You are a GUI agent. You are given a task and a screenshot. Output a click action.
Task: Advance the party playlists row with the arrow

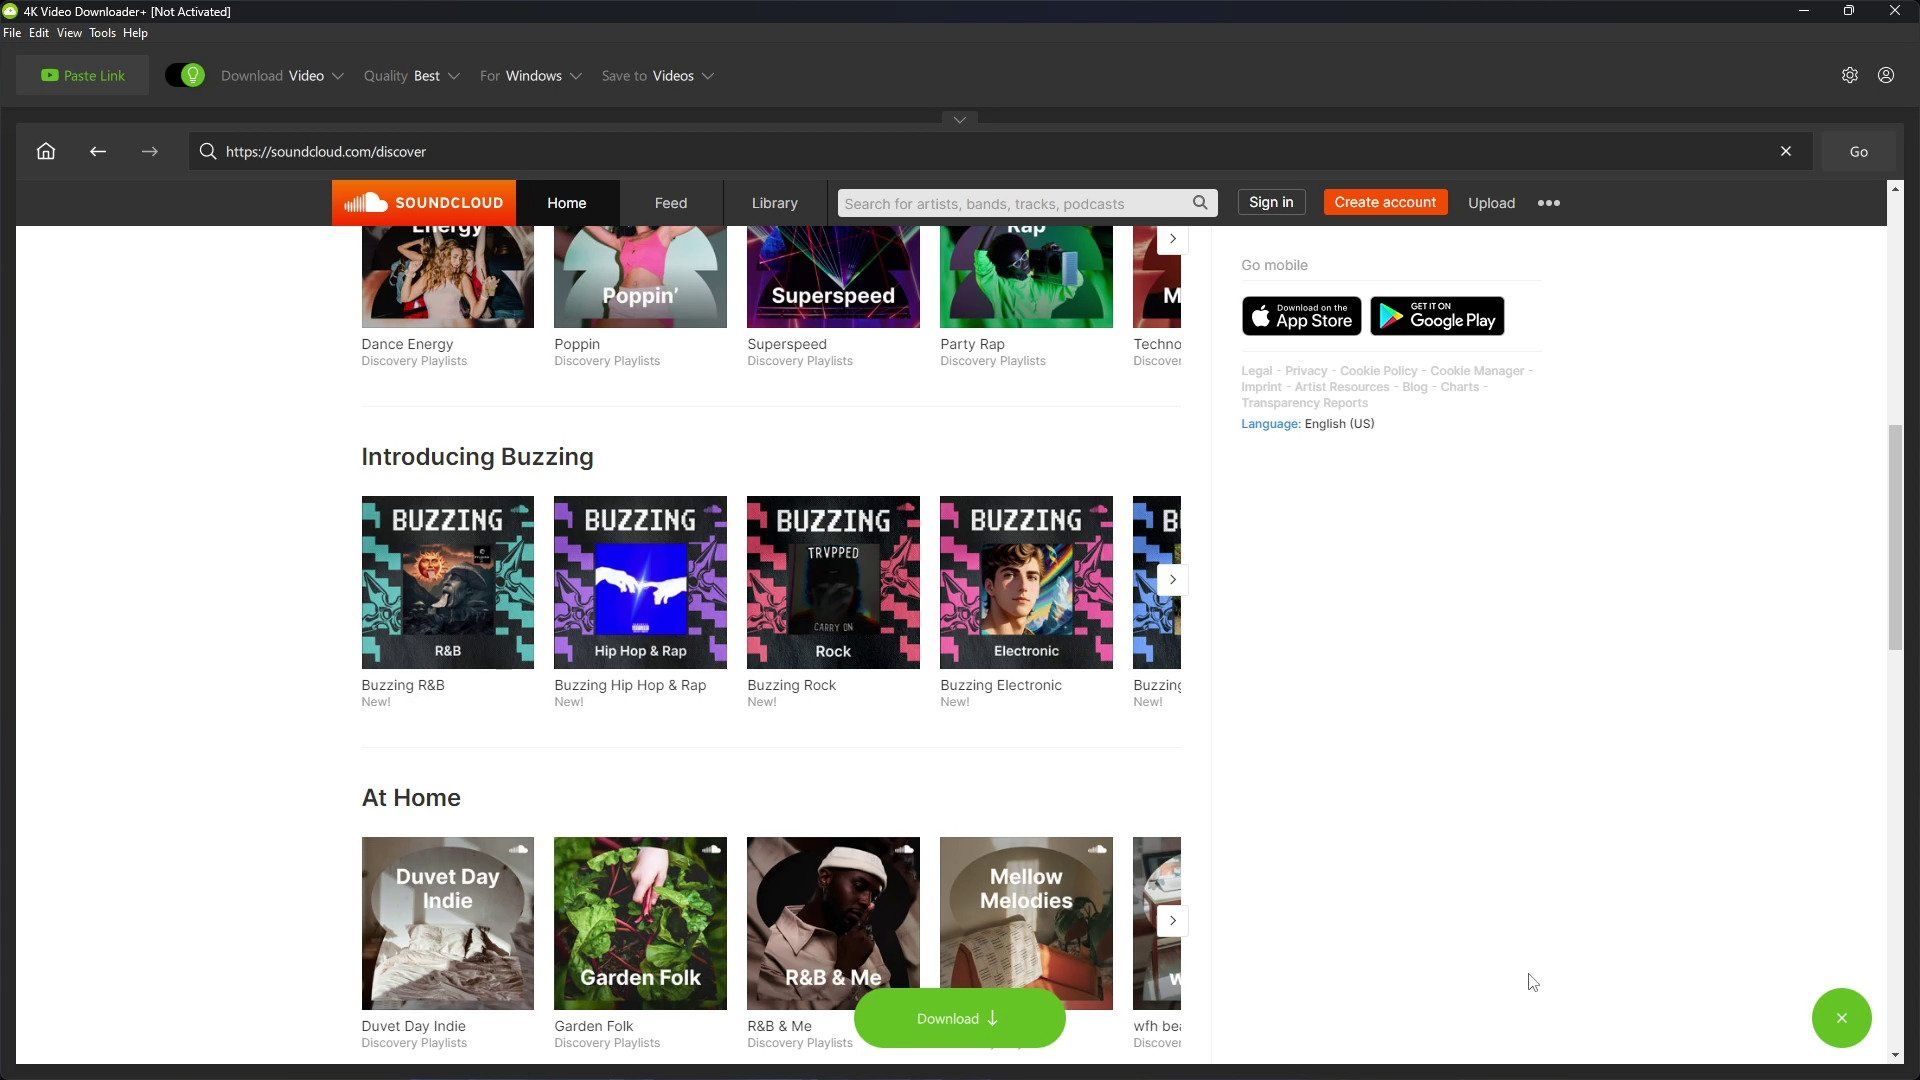tap(1172, 239)
